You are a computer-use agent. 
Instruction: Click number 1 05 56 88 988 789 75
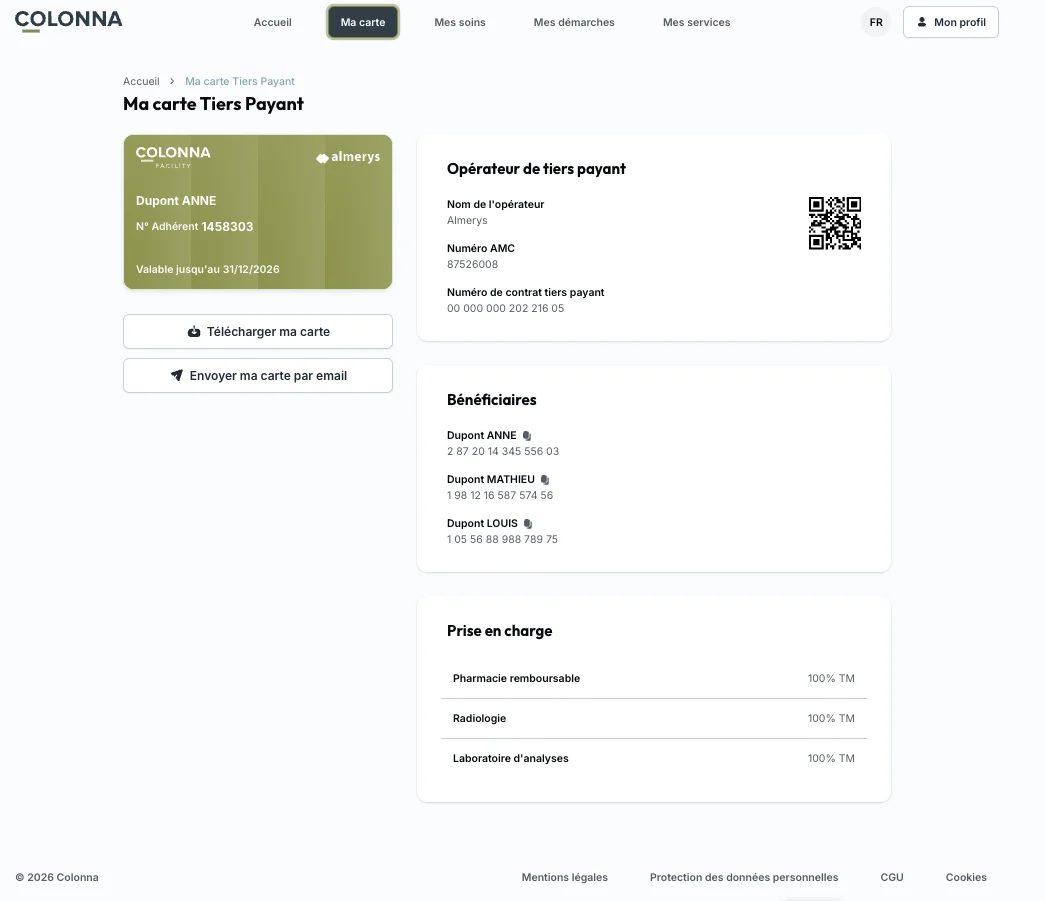point(503,539)
